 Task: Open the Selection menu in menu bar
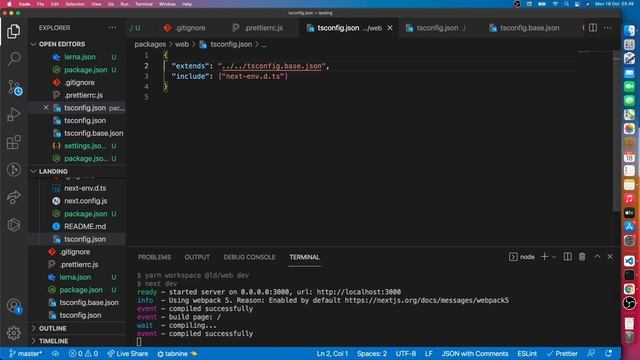(75, 4)
